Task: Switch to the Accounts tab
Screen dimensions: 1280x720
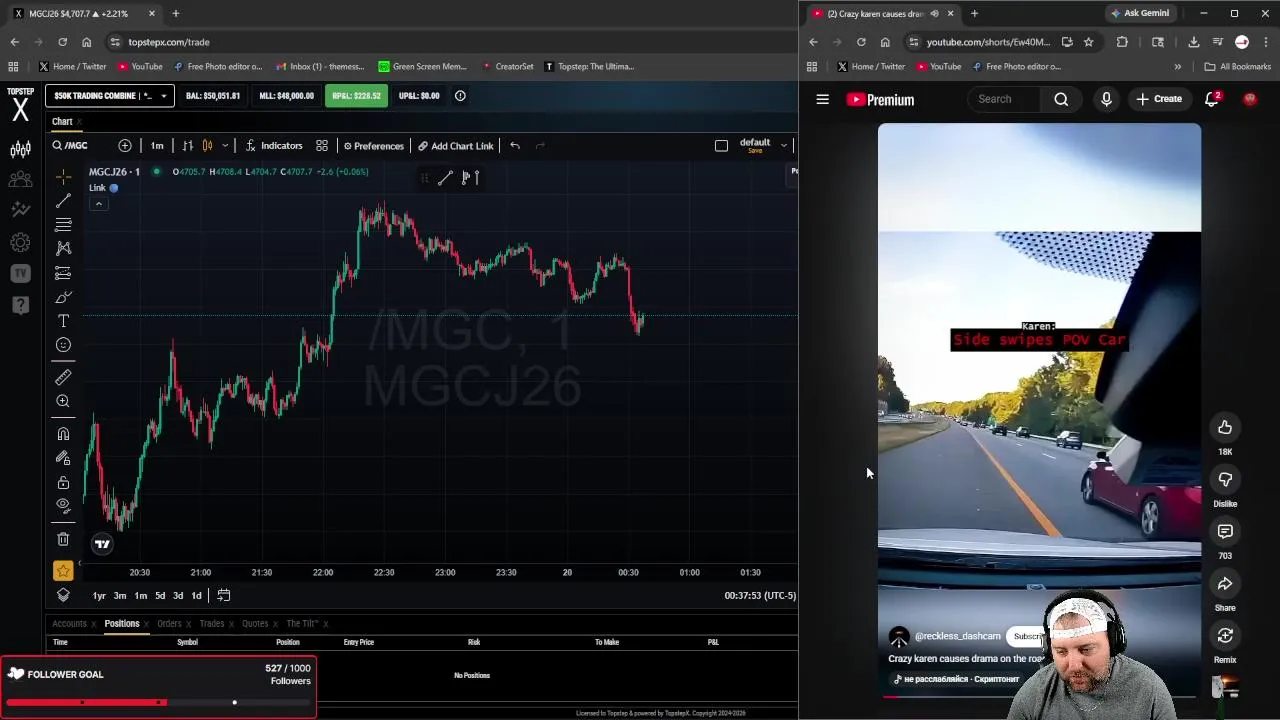Action: (70, 623)
